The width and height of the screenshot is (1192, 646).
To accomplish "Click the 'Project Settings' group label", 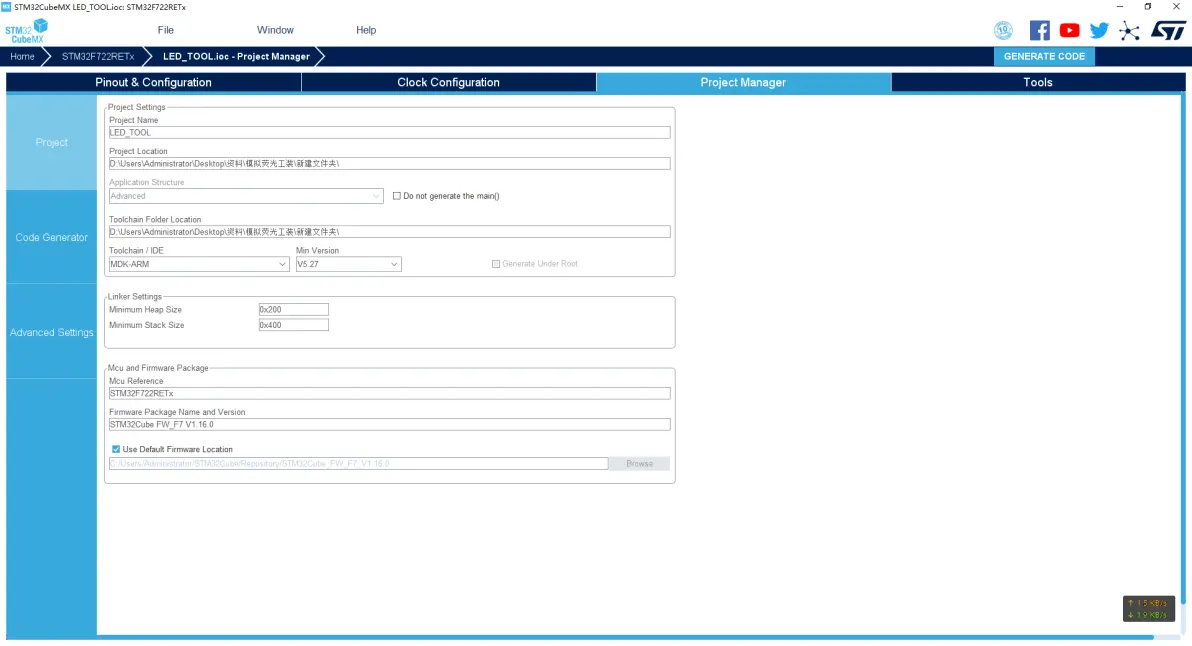I will (x=136, y=107).
